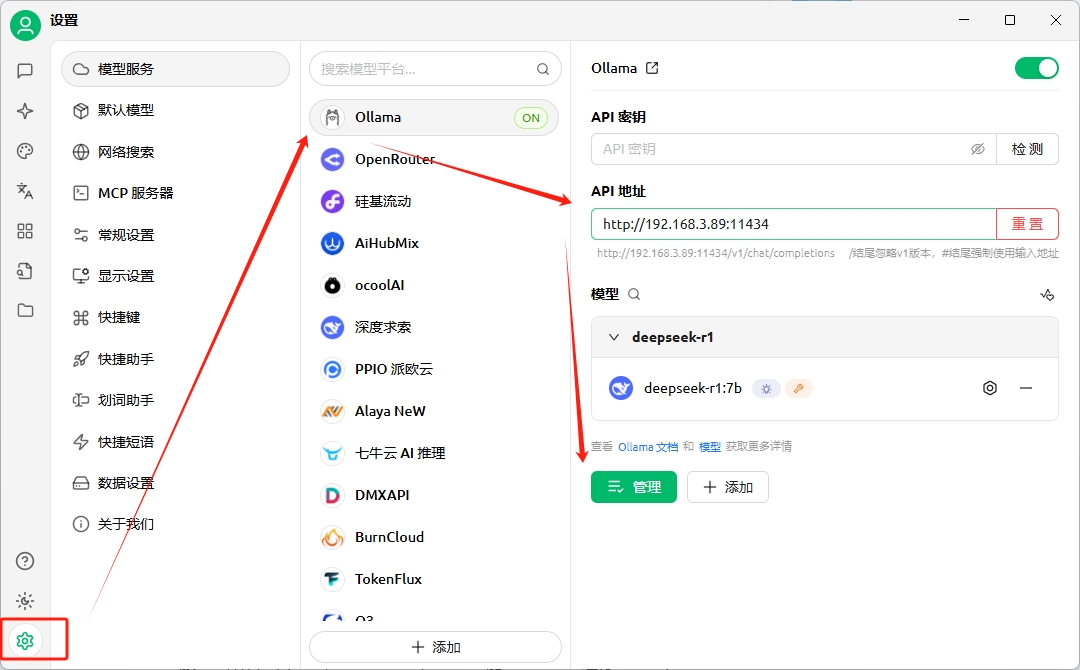Collapse the deepseek-r1 model group

[614, 337]
